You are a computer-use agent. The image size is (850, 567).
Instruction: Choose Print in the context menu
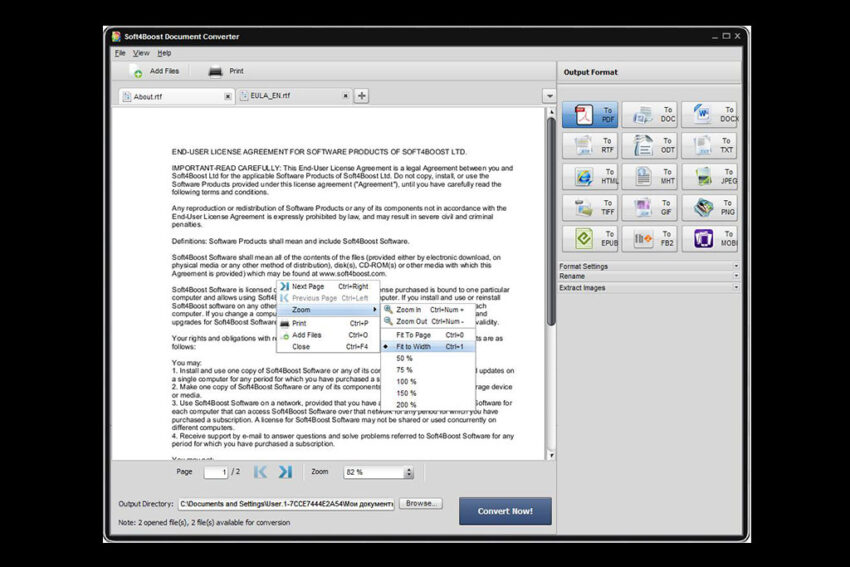click(328, 323)
